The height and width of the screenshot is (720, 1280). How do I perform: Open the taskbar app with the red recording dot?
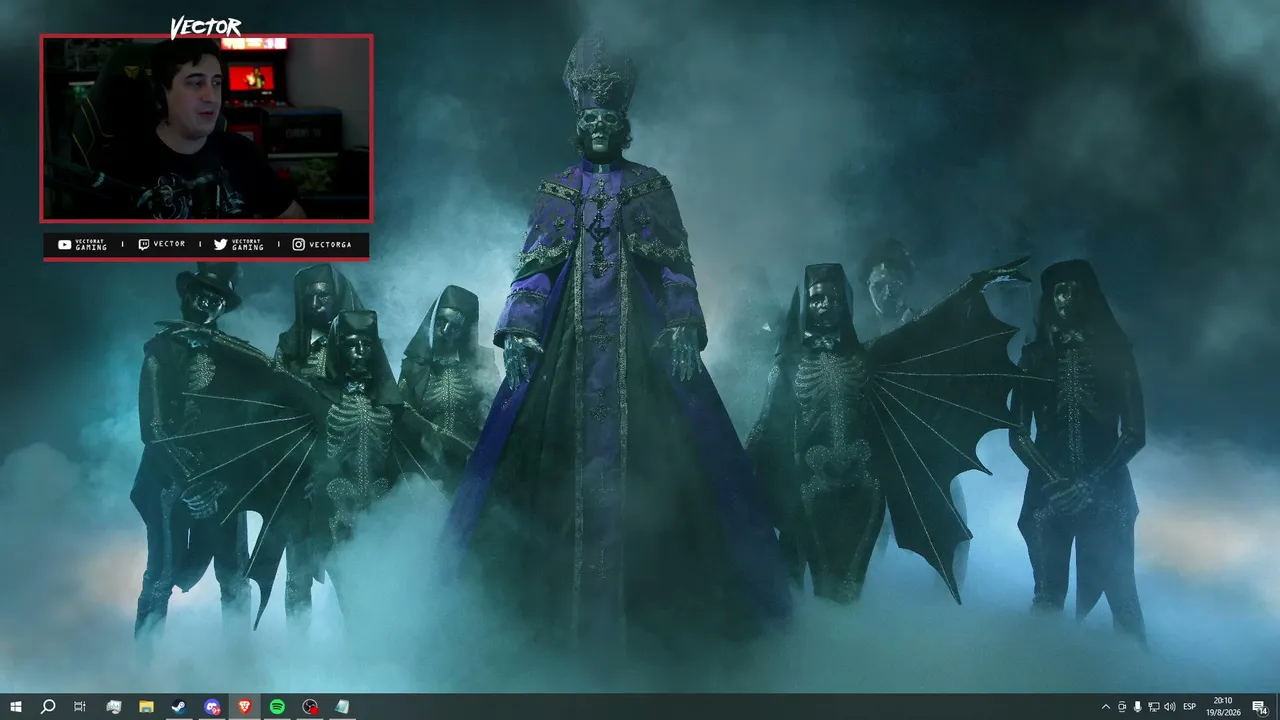tap(310, 707)
